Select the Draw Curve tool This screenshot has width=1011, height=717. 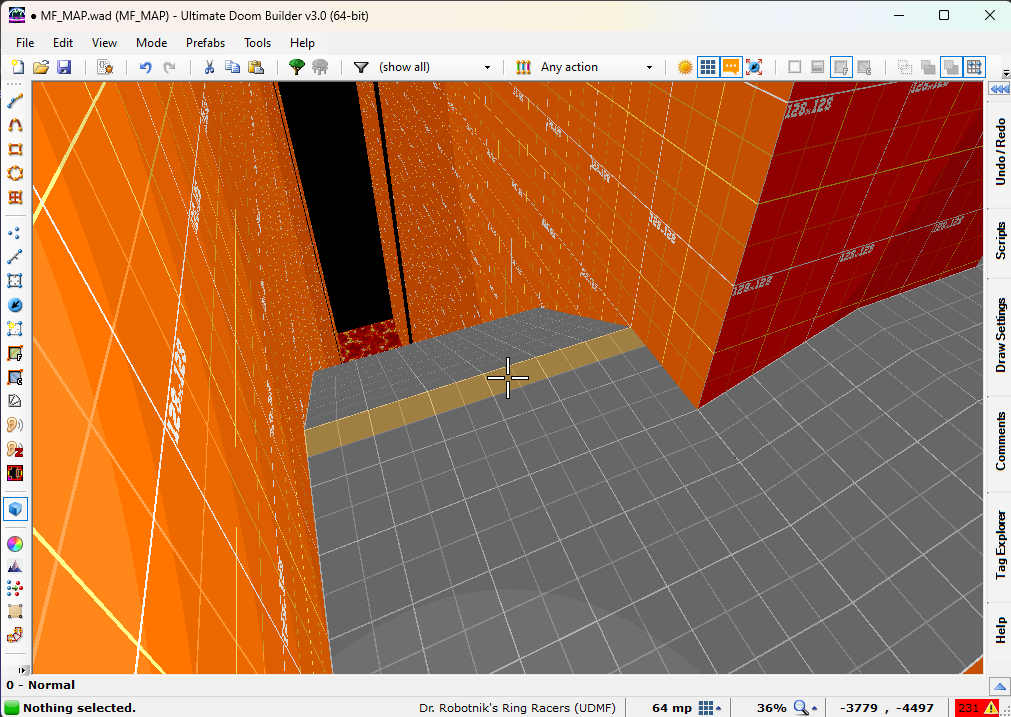15,125
